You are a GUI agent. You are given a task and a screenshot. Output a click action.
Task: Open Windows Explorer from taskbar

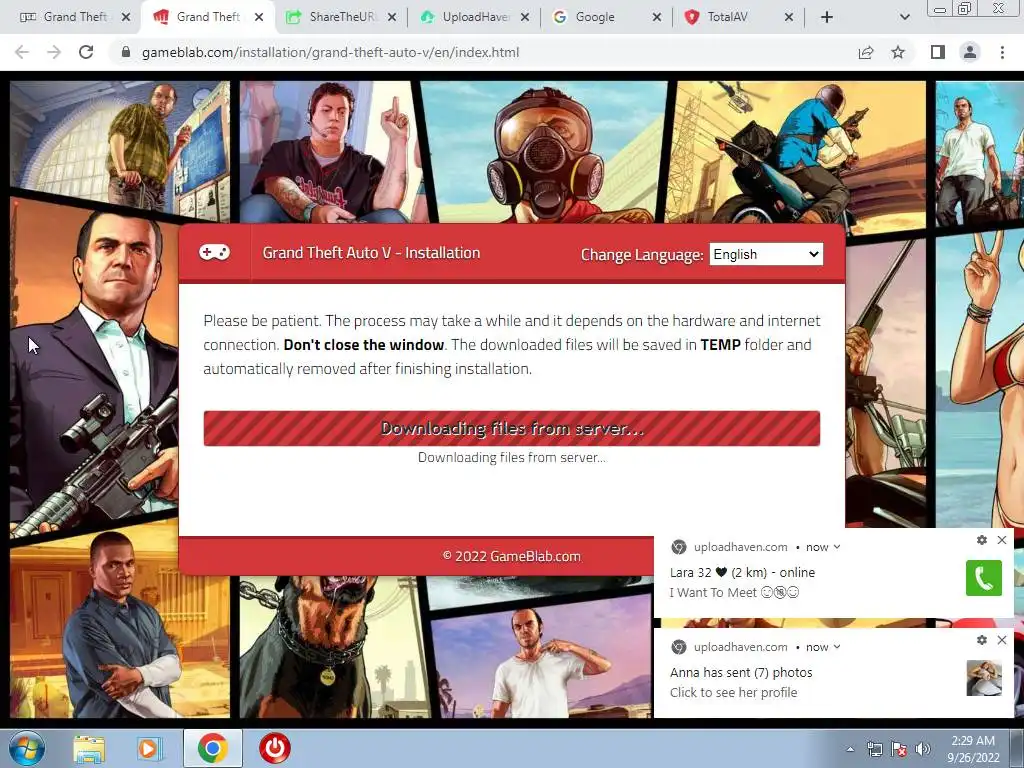[89, 748]
